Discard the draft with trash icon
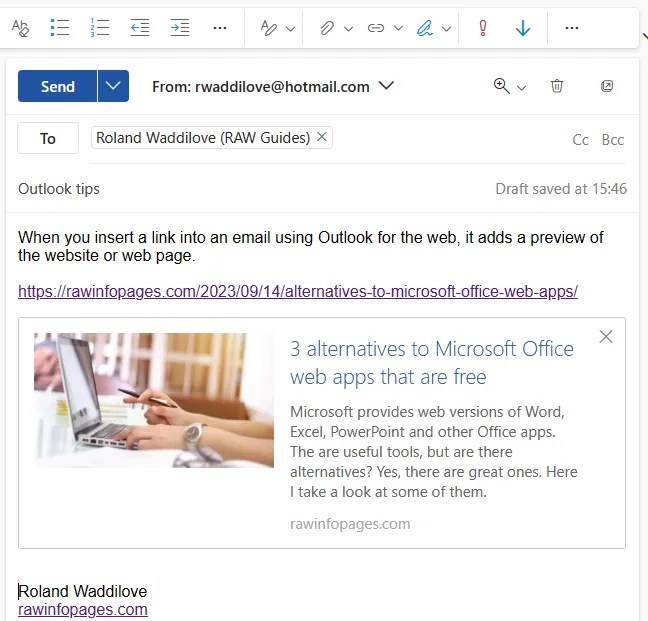Screen dimensions: 648x621 click(x=557, y=86)
